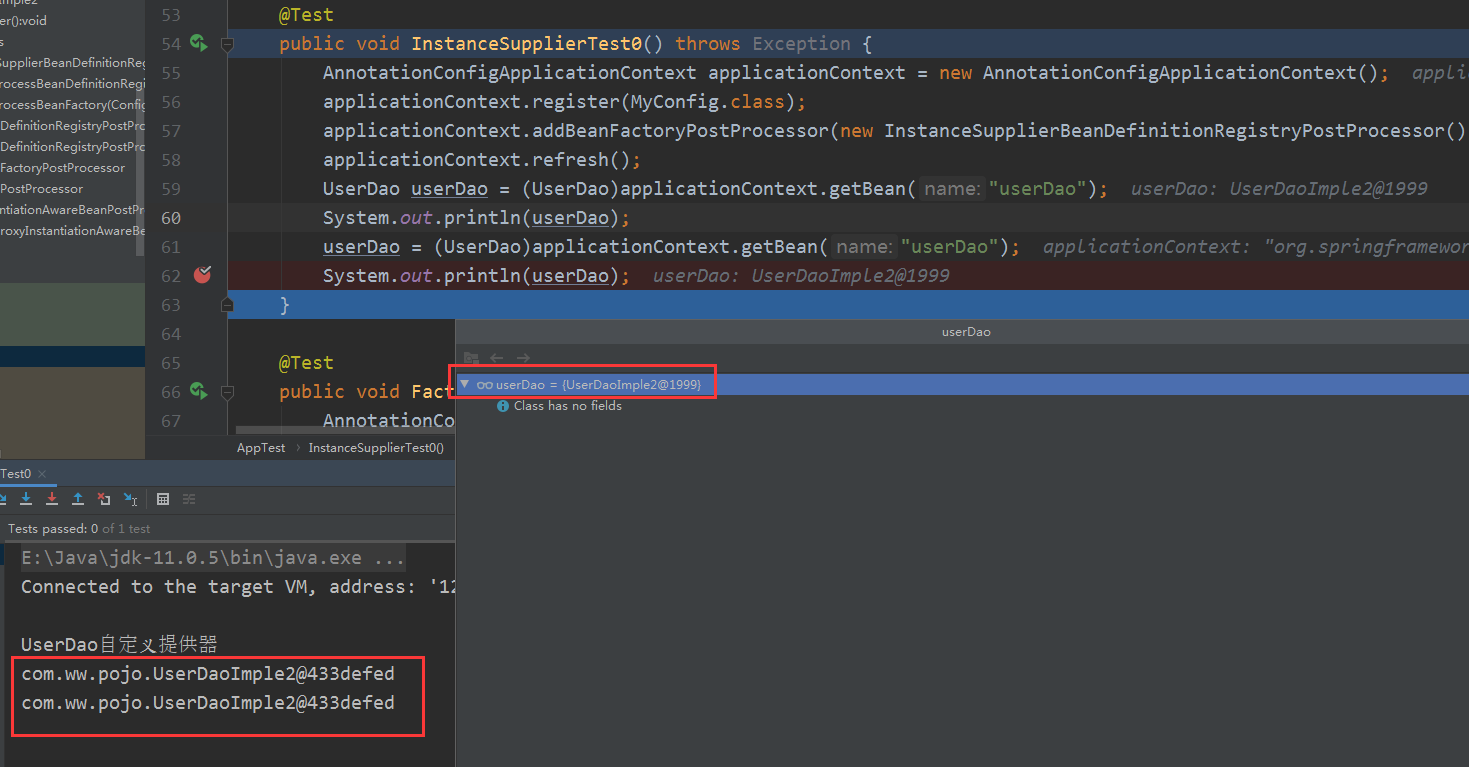Image resolution: width=1469 pixels, height=767 pixels.
Task: Click the glasses watch icon beside userDao
Action: 485,385
